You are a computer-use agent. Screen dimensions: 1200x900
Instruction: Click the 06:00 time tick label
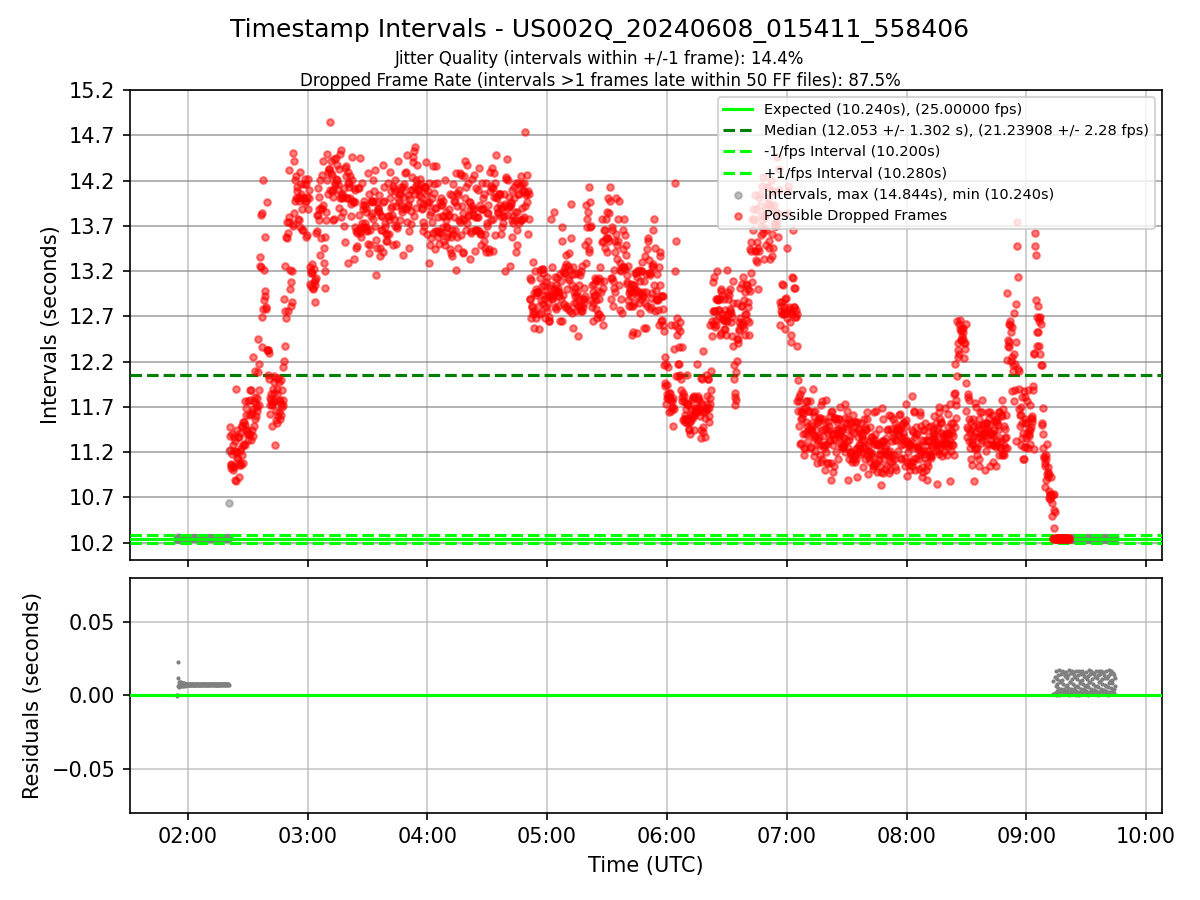667,833
